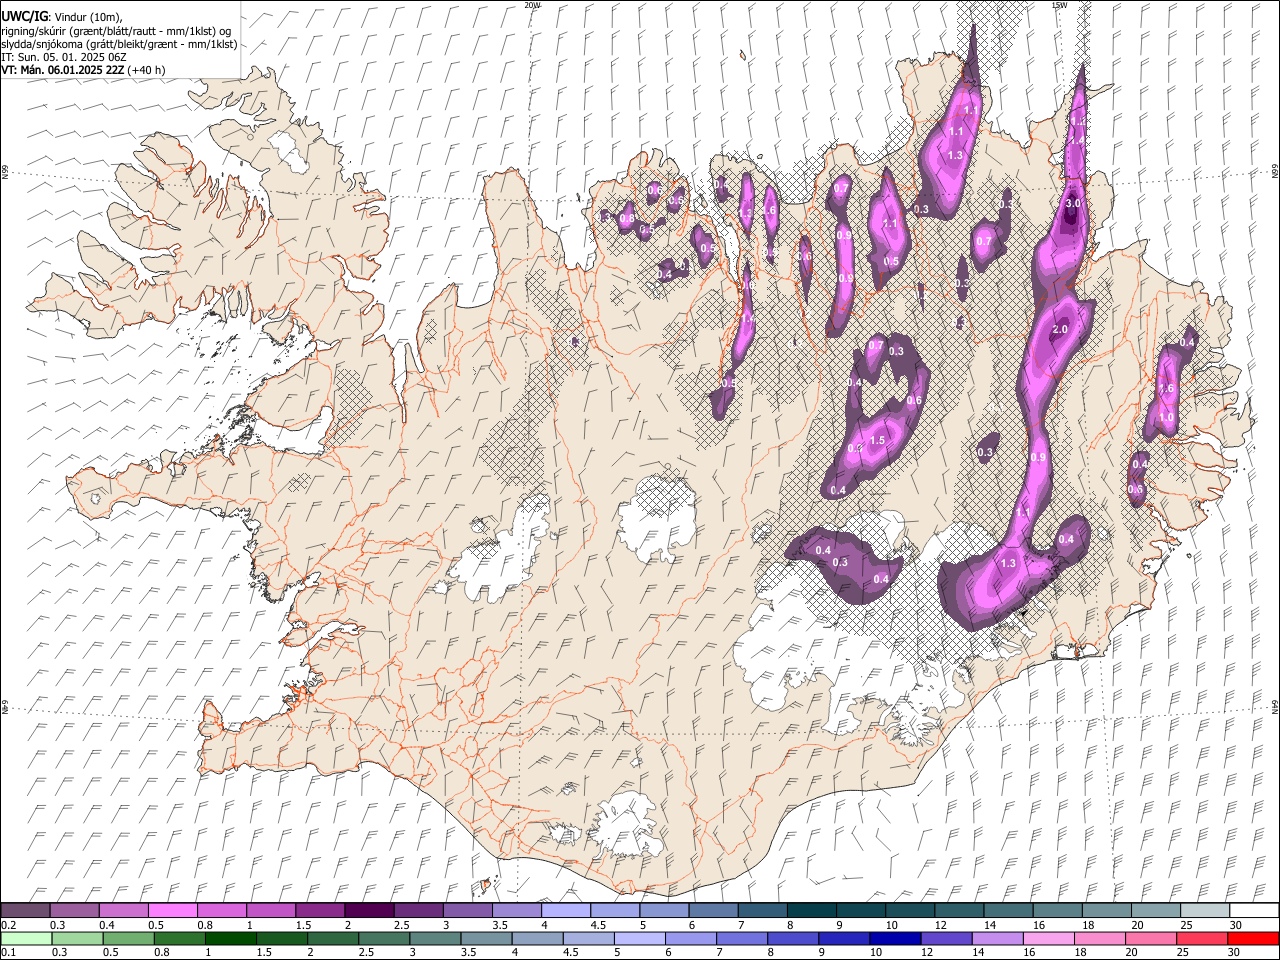Choose the deep navy blue 10 swatch in the lower legend row
Viewport: 1280px width, 960px height.
895,938
